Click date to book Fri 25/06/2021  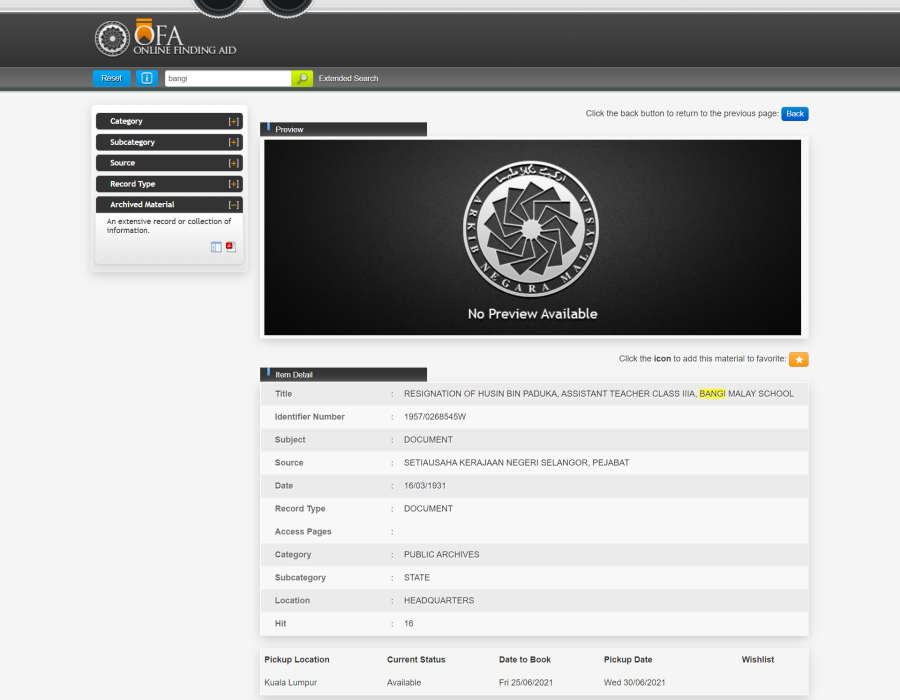click(526, 682)
